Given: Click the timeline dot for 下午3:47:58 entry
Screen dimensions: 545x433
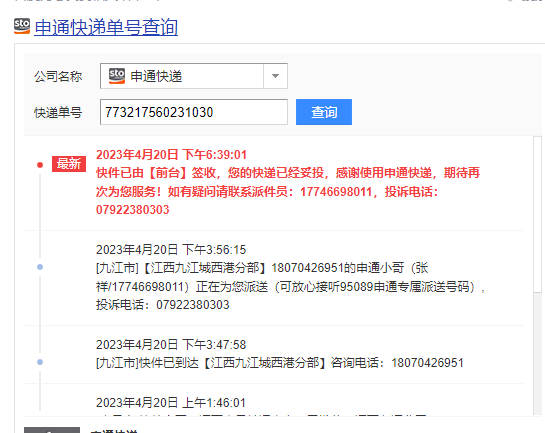Looking at the screenshot, I should tap(40, 362).
